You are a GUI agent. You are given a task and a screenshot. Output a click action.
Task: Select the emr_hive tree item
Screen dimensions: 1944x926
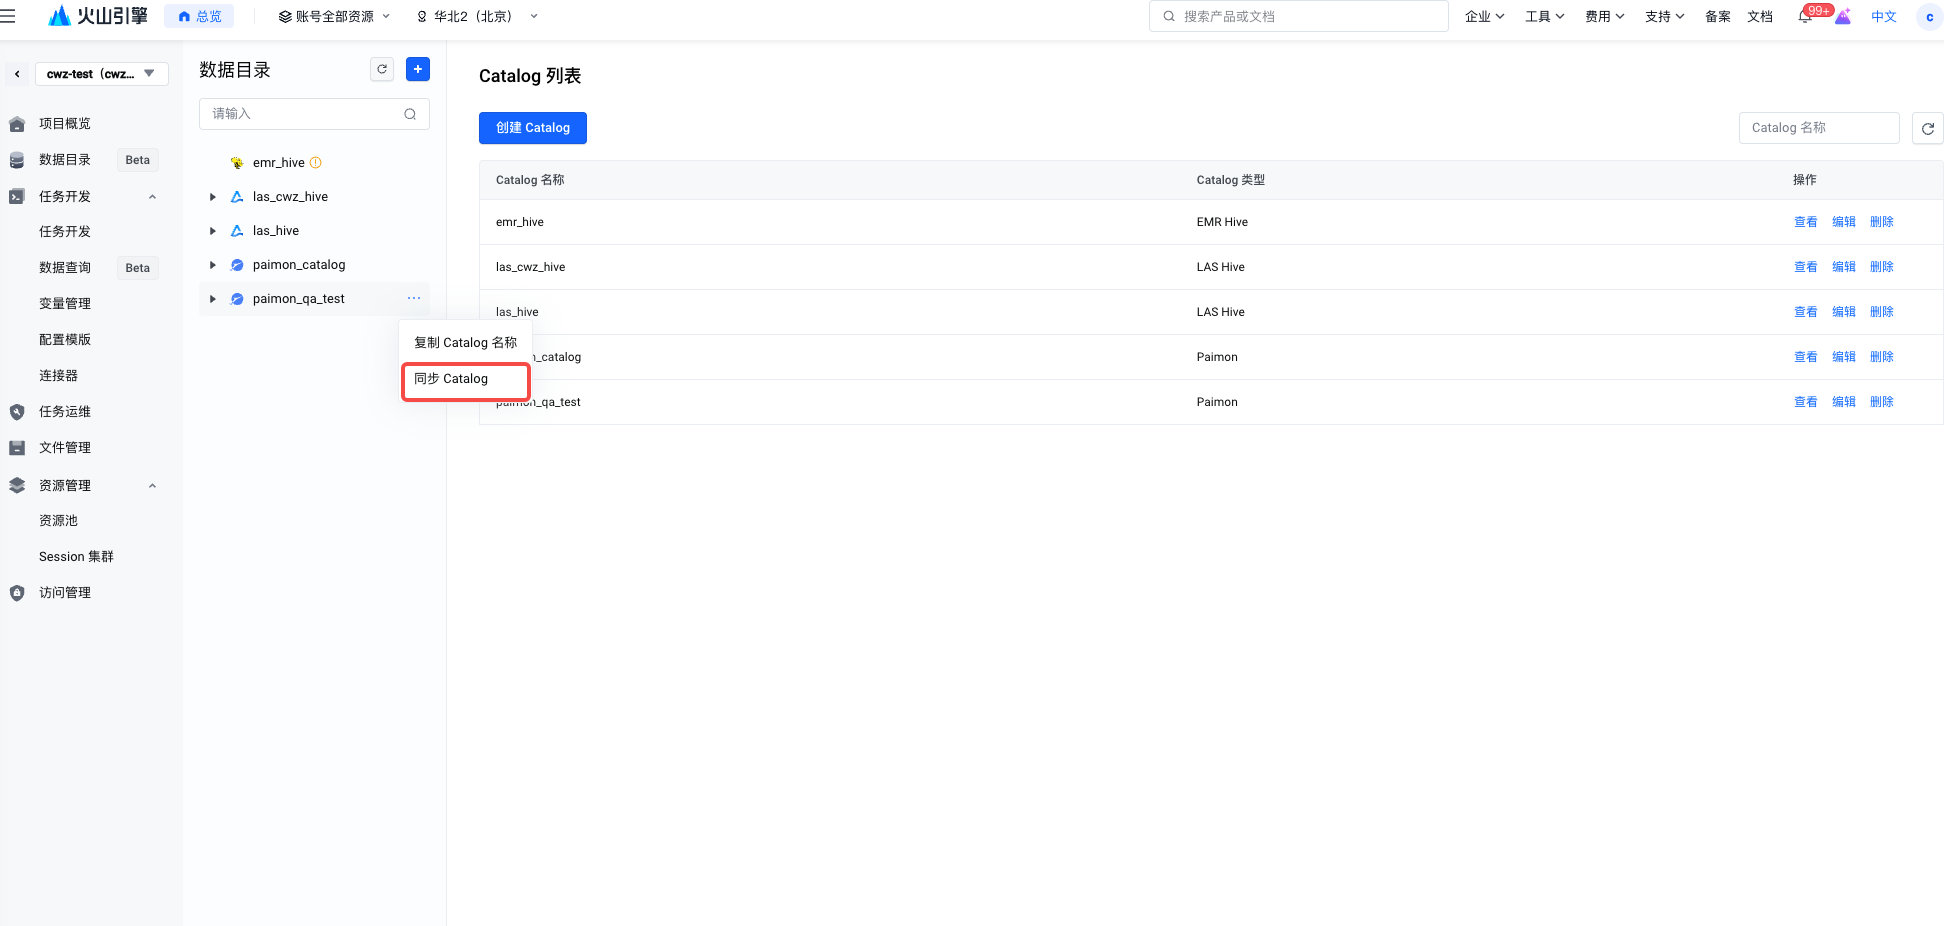[278, 163]
